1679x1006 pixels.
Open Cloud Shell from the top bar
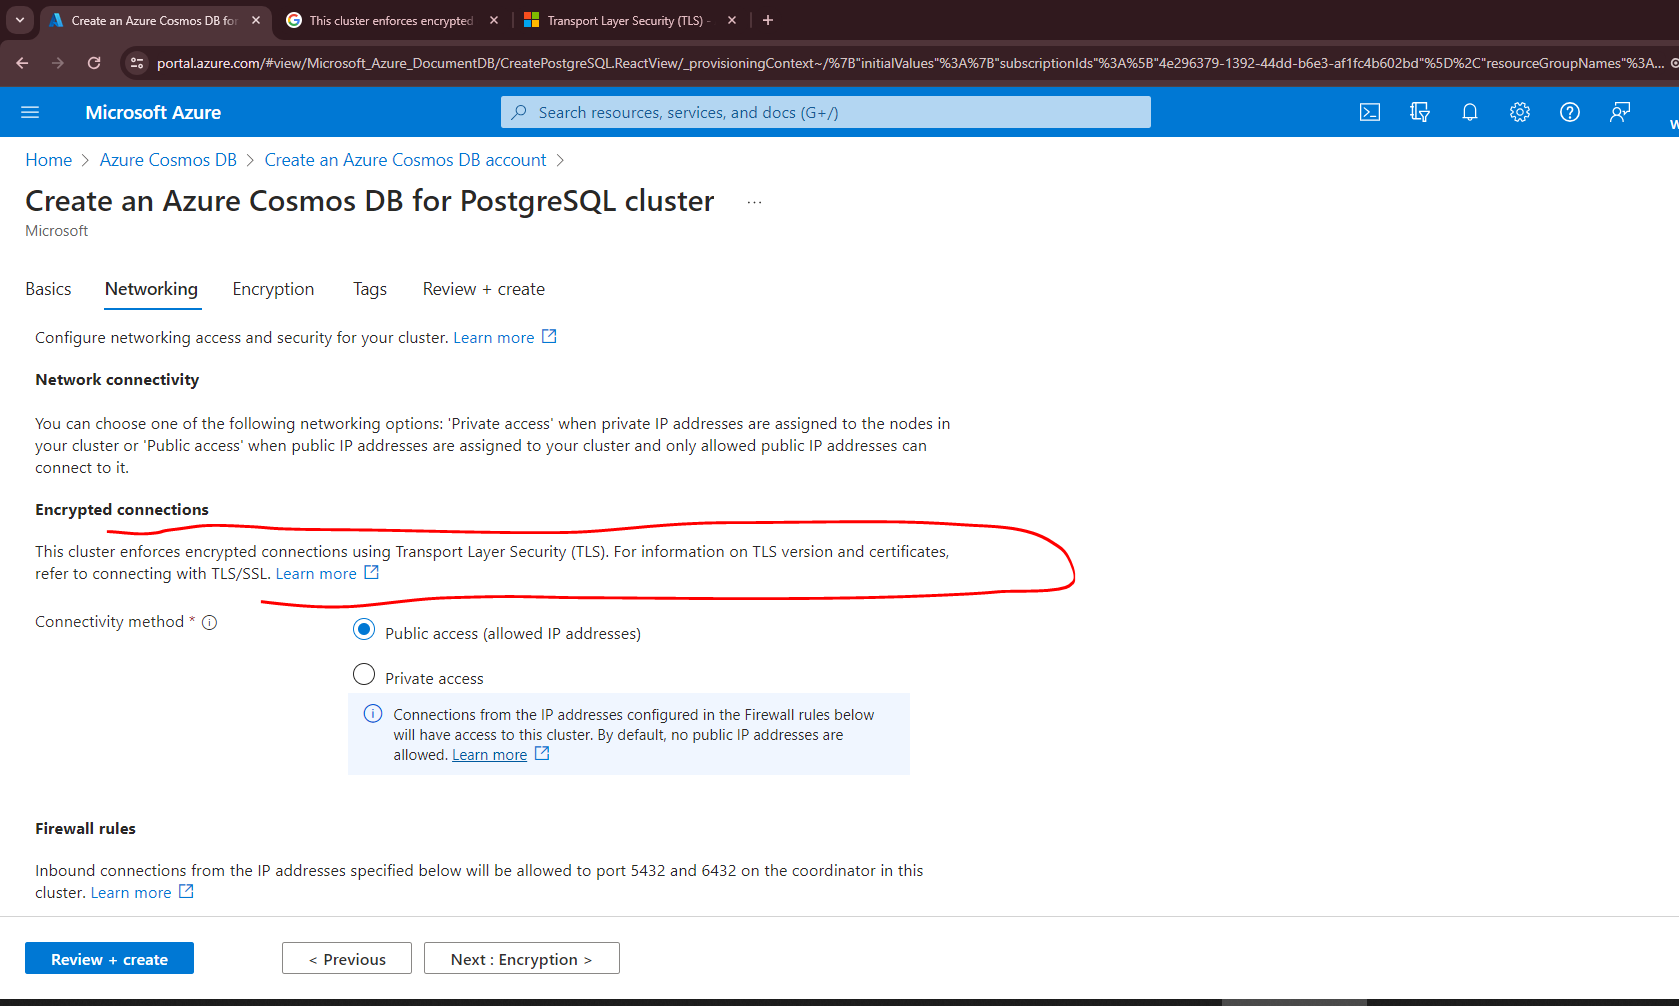coord(1370,112)
